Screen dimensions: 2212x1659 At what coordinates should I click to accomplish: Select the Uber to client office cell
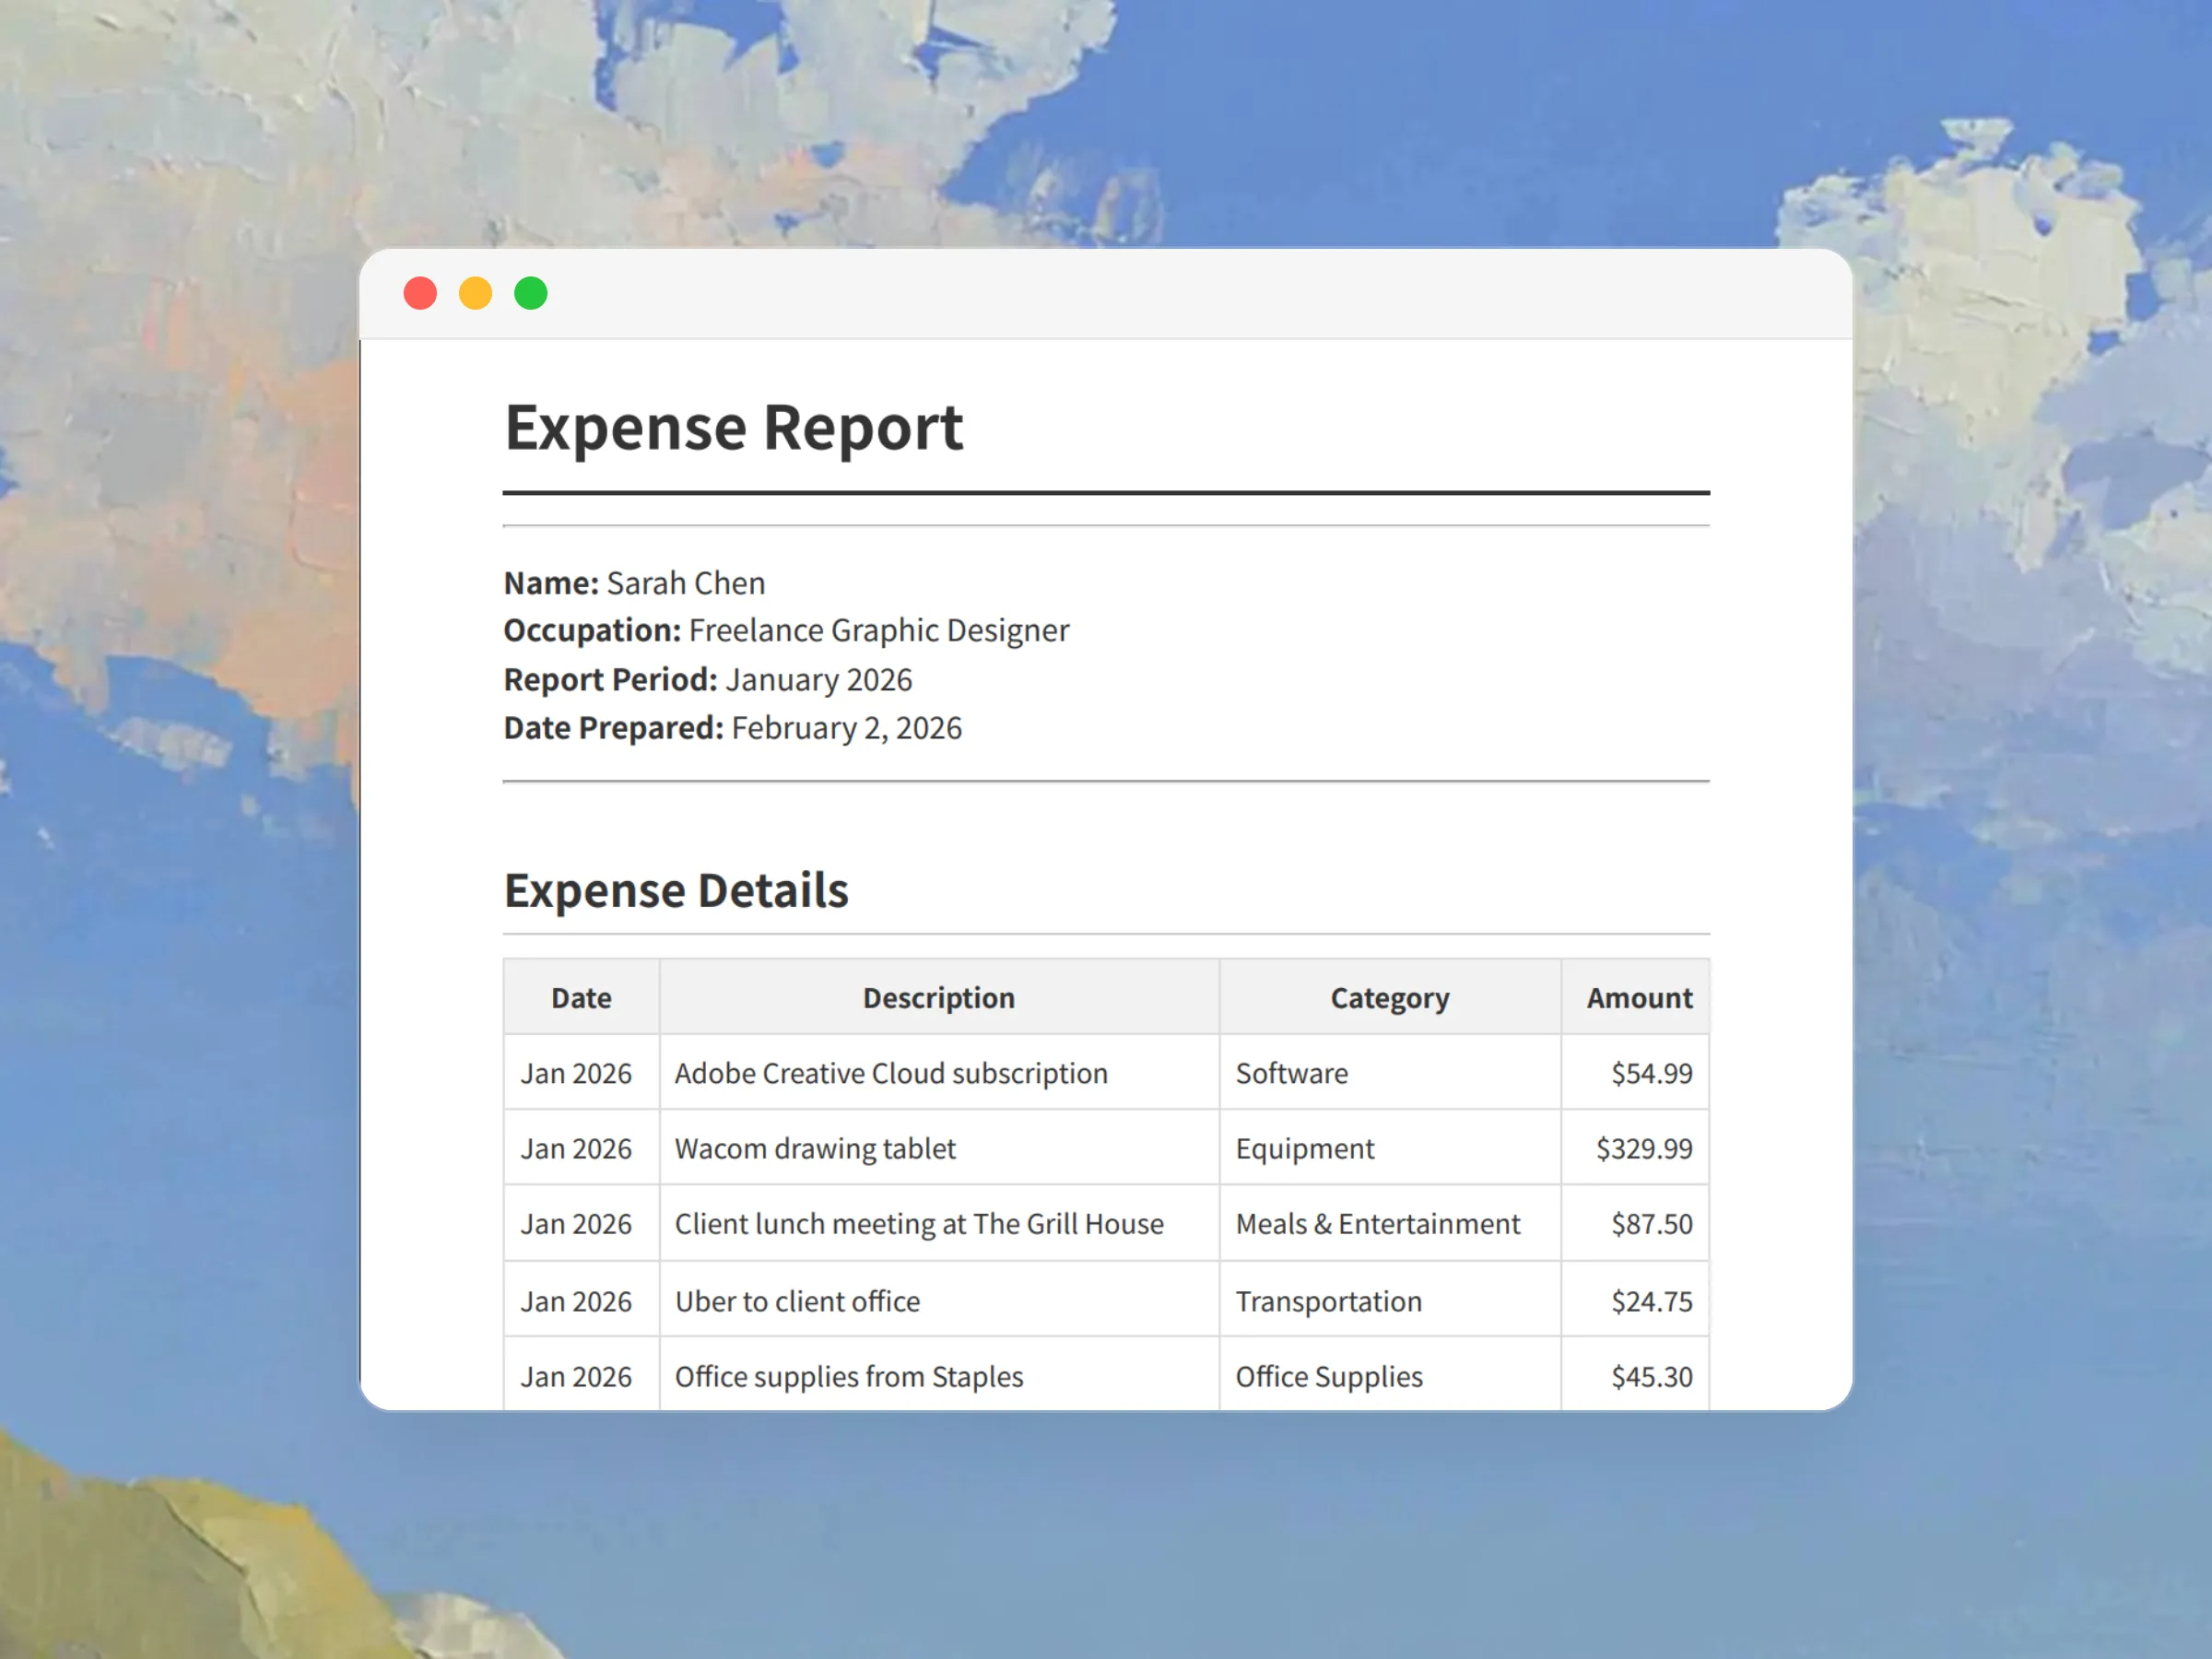(797, 1301)
